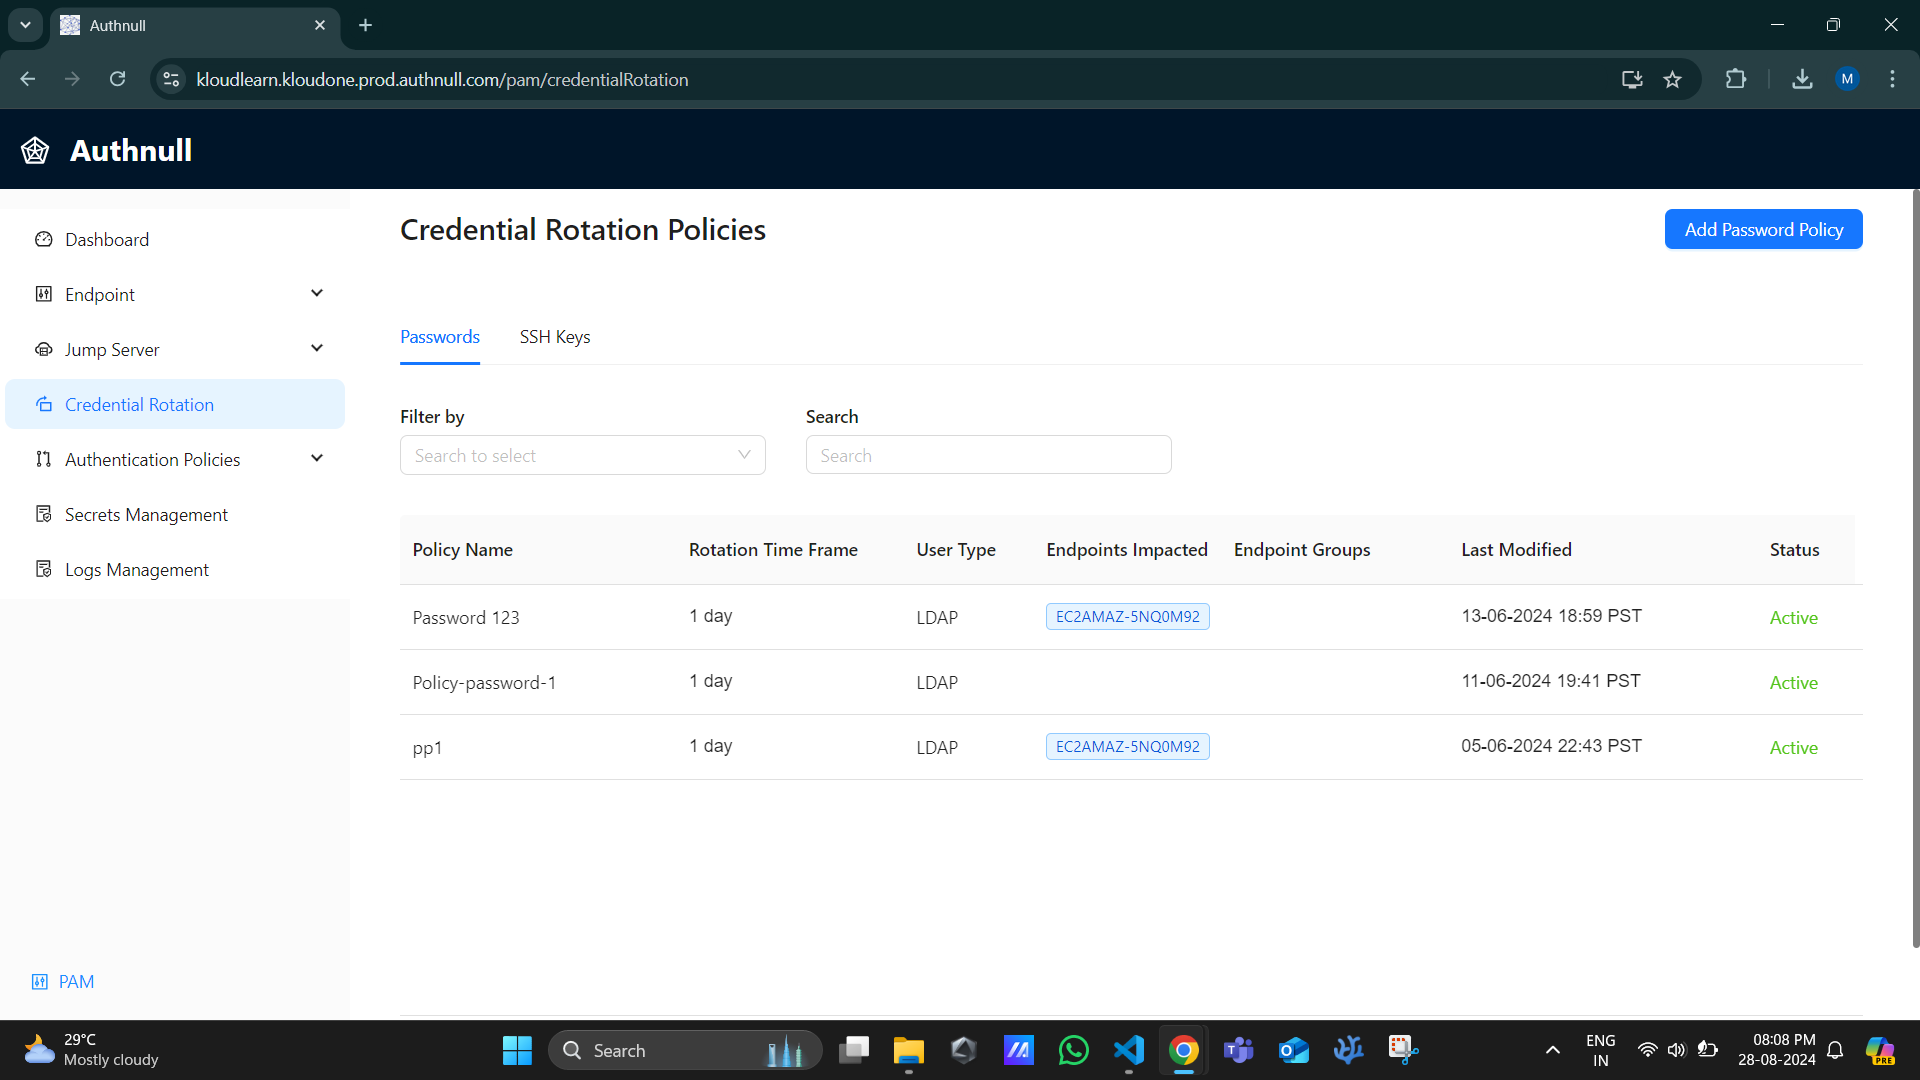The image size is (1920, 1080).
Task: Click the Search input field
Action: click(988, 455)
